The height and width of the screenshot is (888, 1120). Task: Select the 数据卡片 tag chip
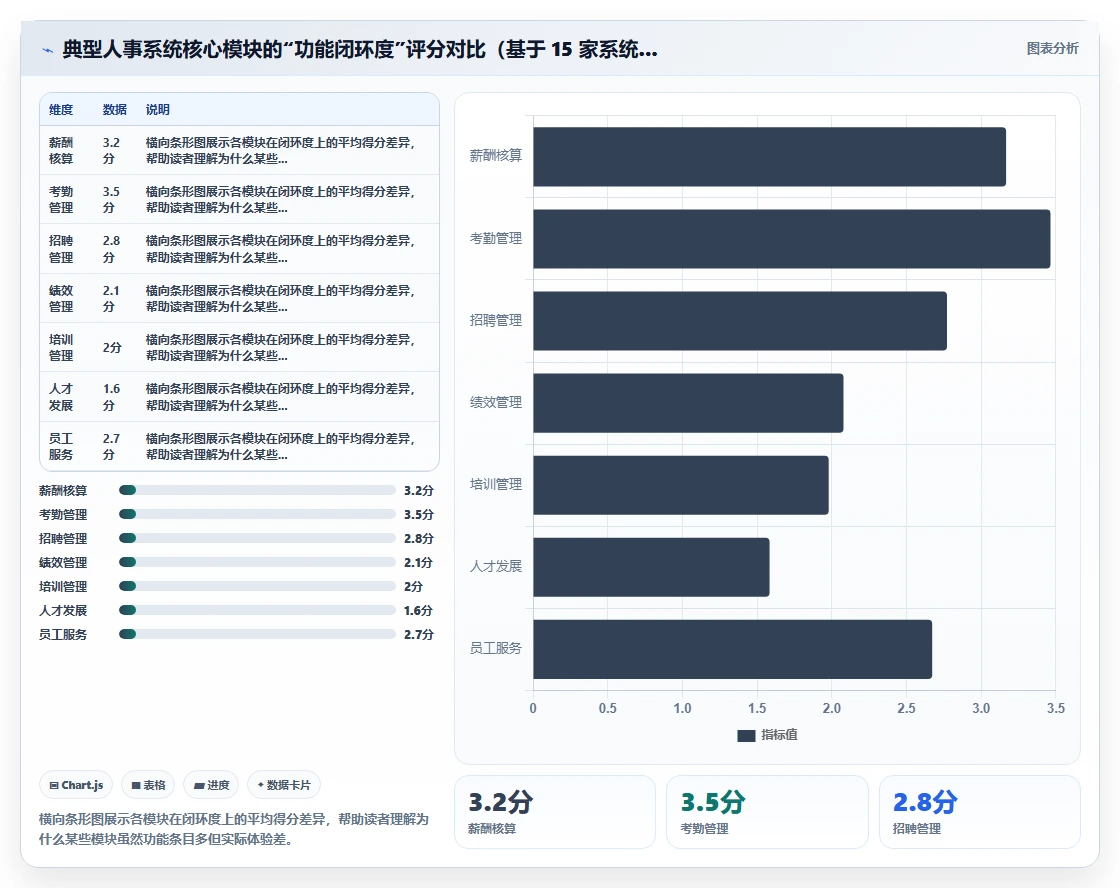coord(284,785)
